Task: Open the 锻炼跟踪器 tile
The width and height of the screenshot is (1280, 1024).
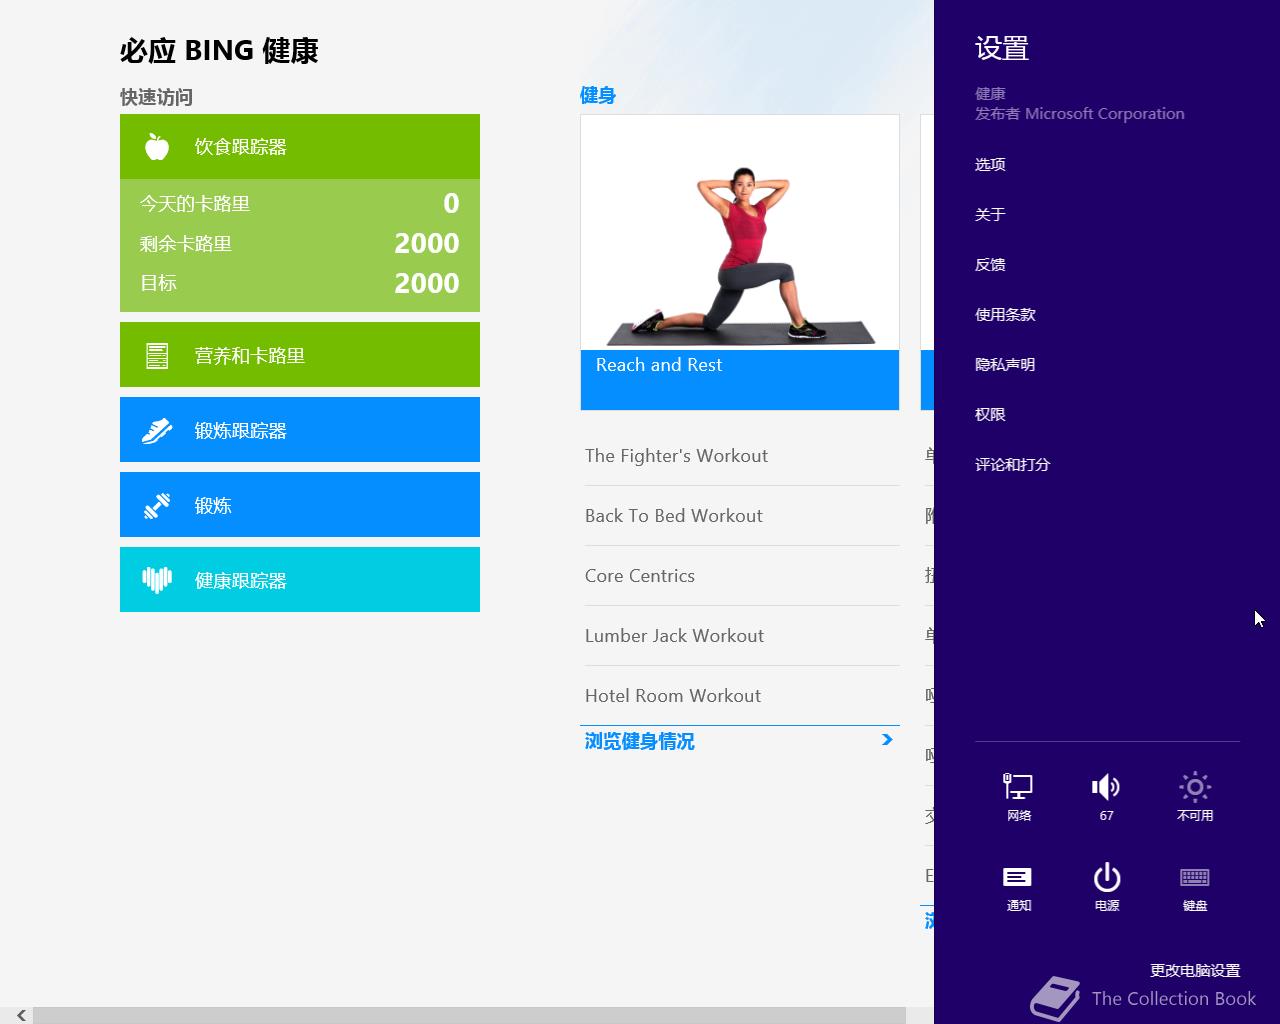Action: pyautogui.click(x=300, y=430)
